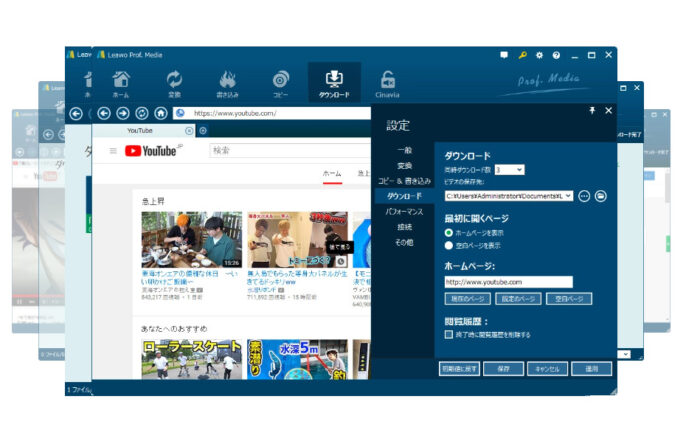Open YouTube hamburger menu
The image size is (700, 444).
[113, 151]
